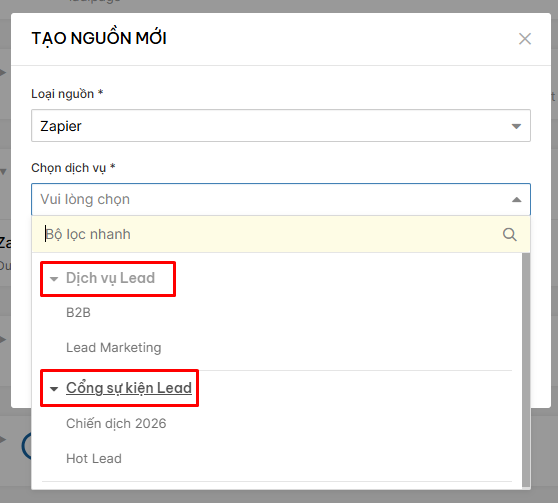The height and width of the screenshot is (503, 558).
Task: Select Chiến dịch 2026 from the list
Action: pos(116,423)
